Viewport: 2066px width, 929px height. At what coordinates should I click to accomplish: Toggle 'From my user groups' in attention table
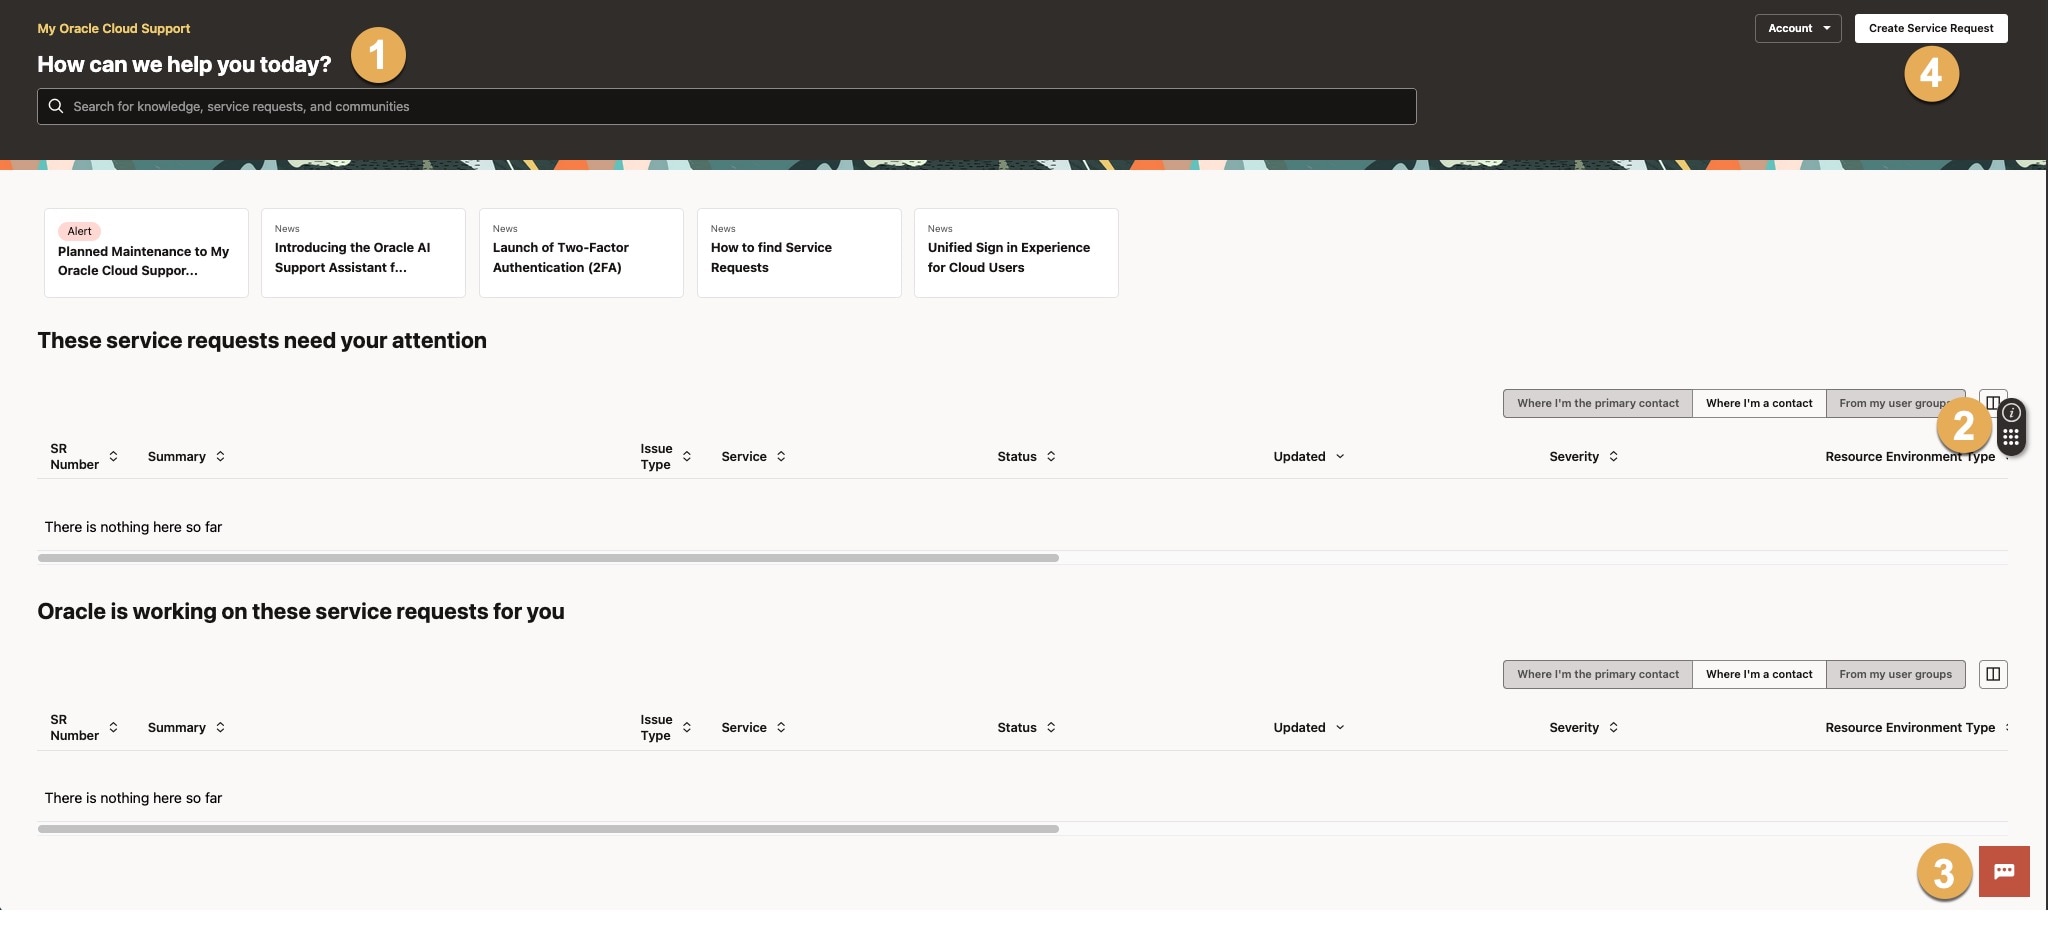point(1895,403)
